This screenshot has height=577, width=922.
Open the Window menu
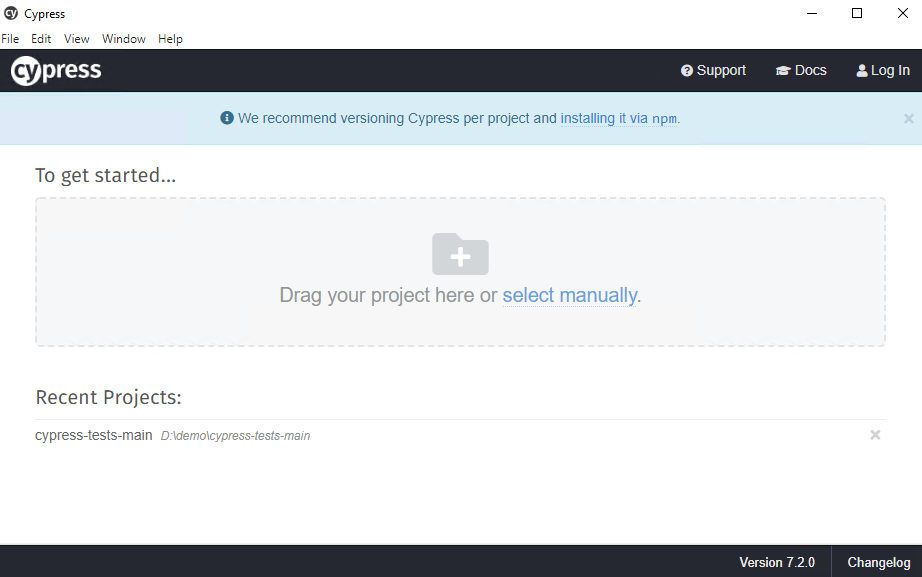point(124,39)
